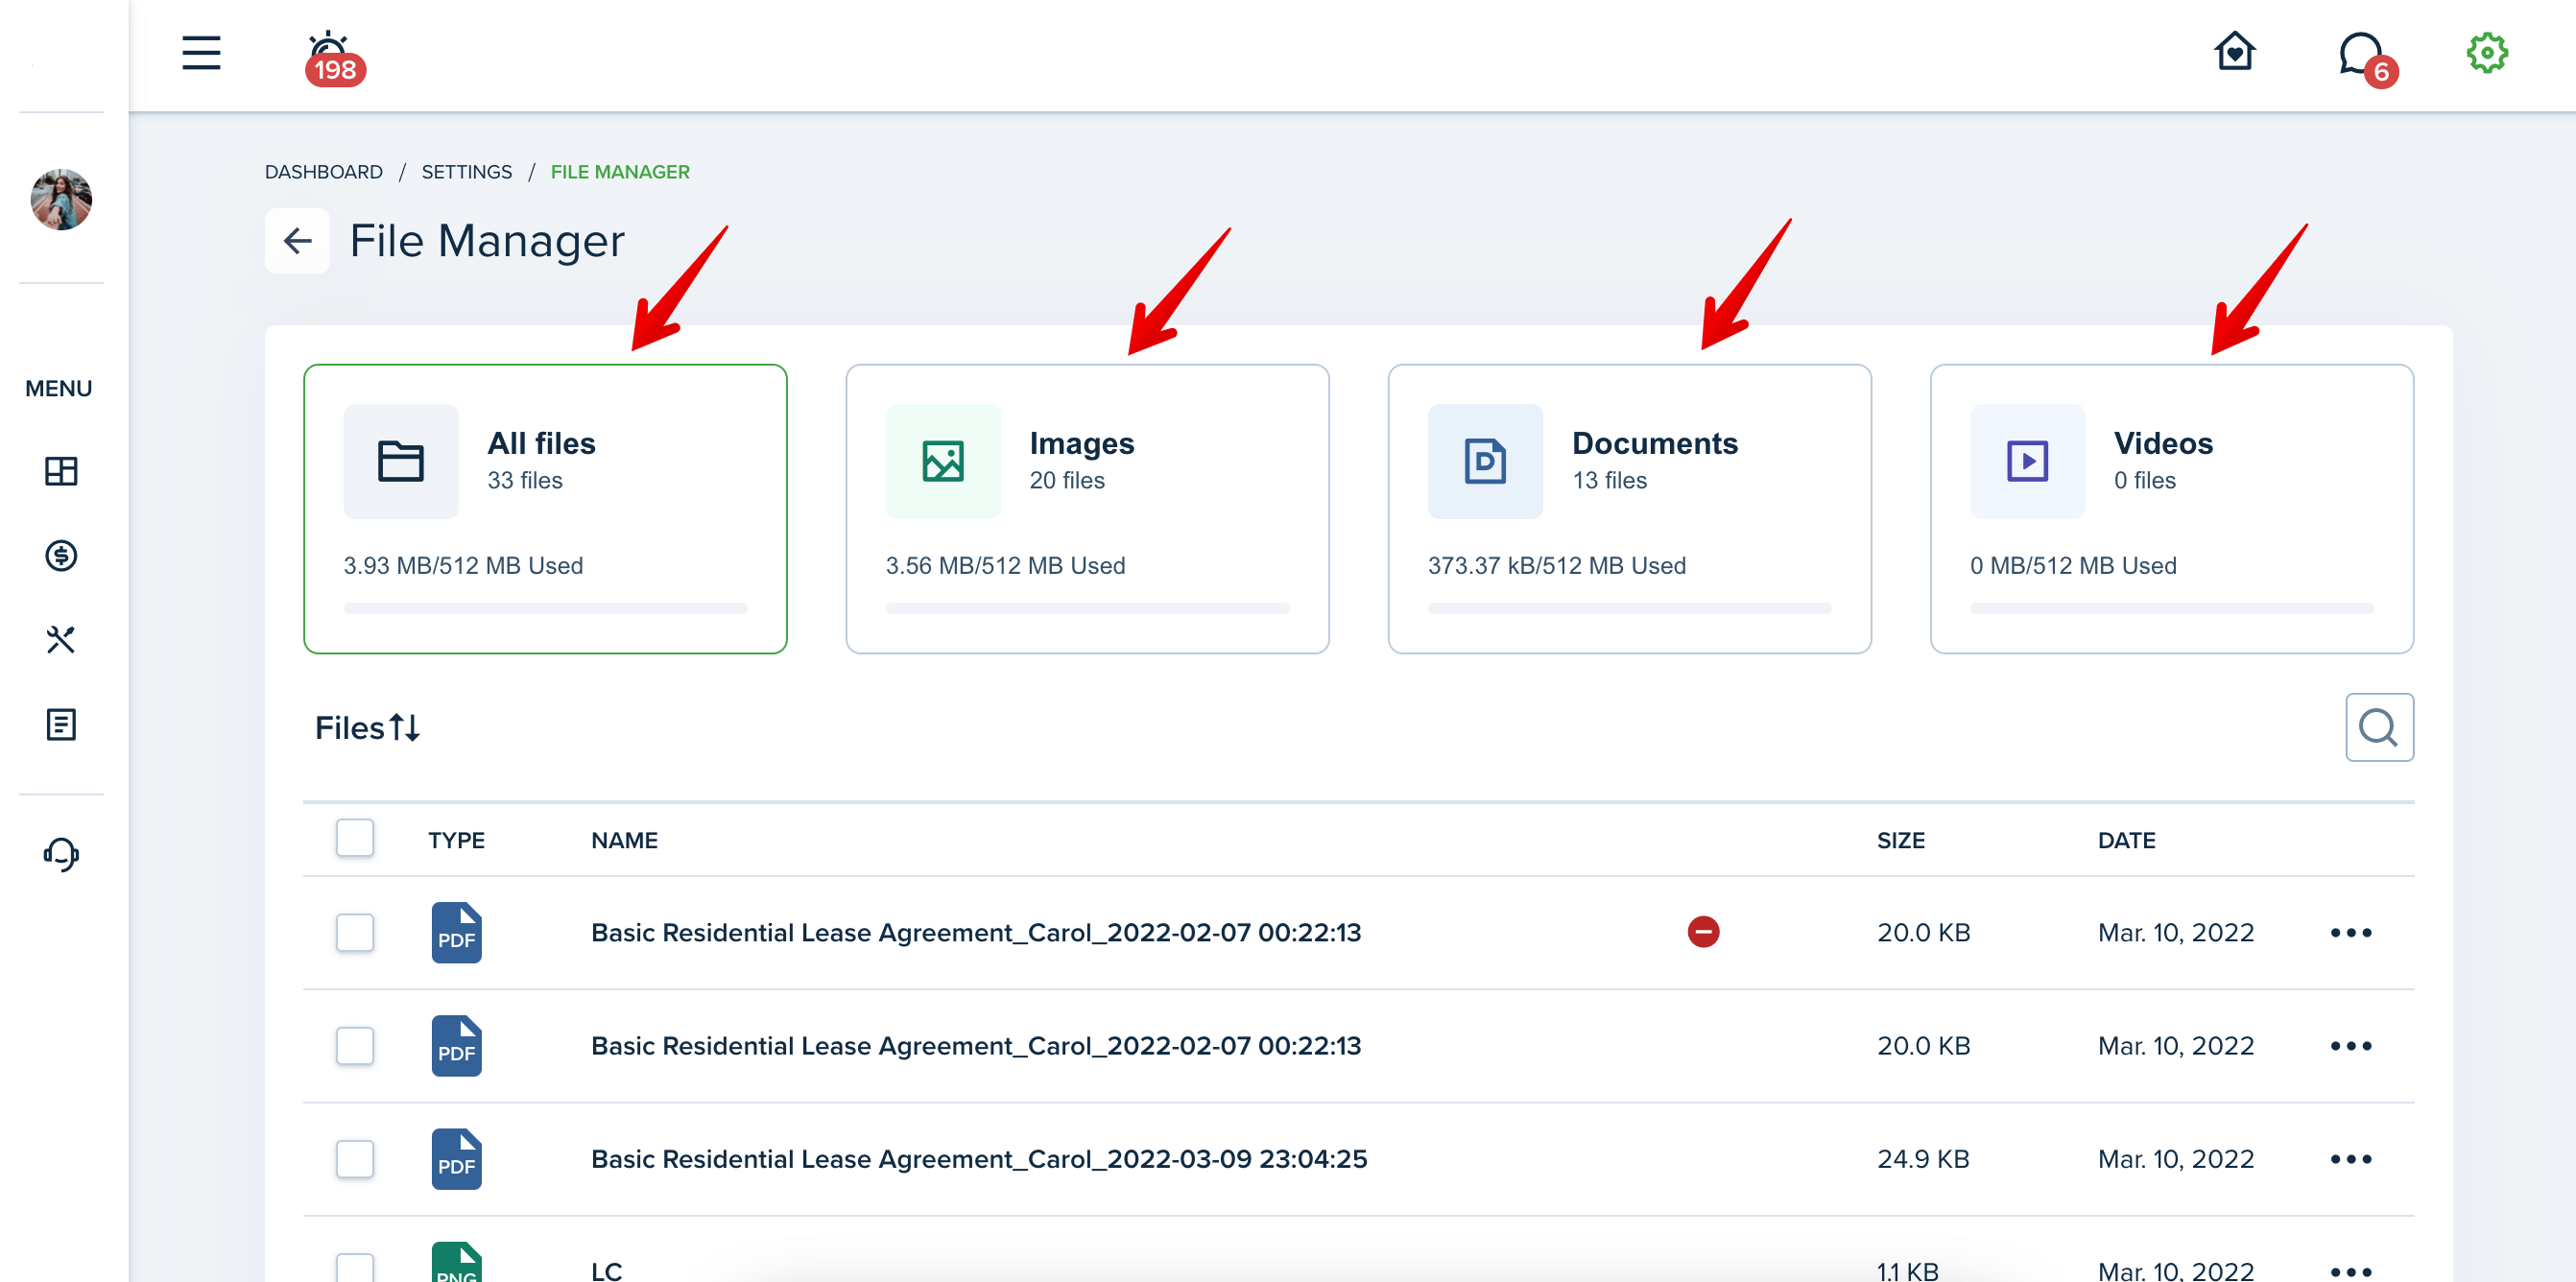Open the home heart icon
The height and width of the screenshot is (1282, 2576).
(x=2234, y=52)
